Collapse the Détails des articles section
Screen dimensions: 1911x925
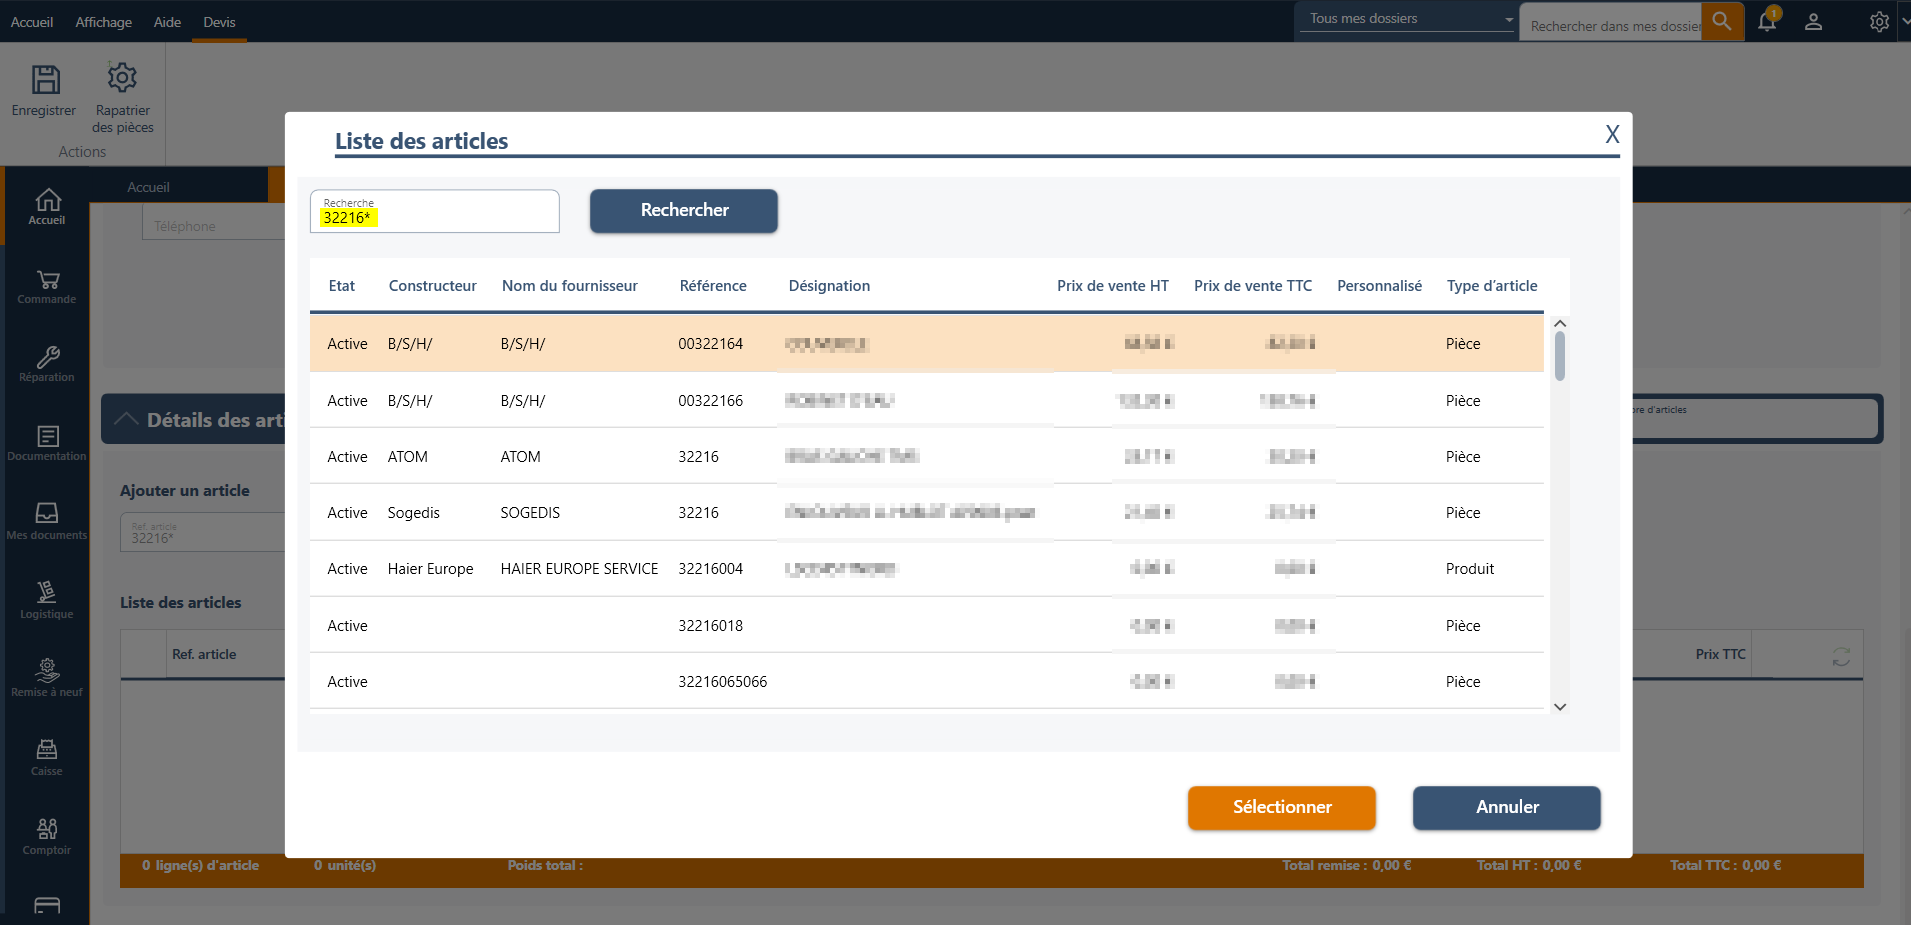(x=126, y=419)
